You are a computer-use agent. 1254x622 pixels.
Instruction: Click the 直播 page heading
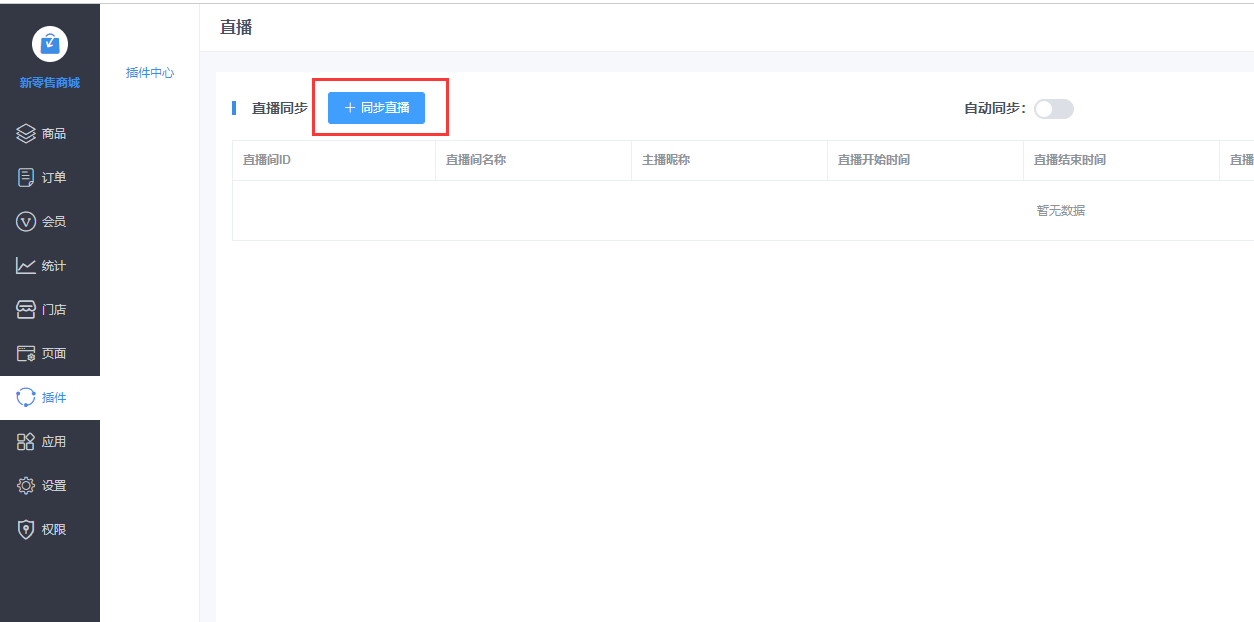(236, 27)
